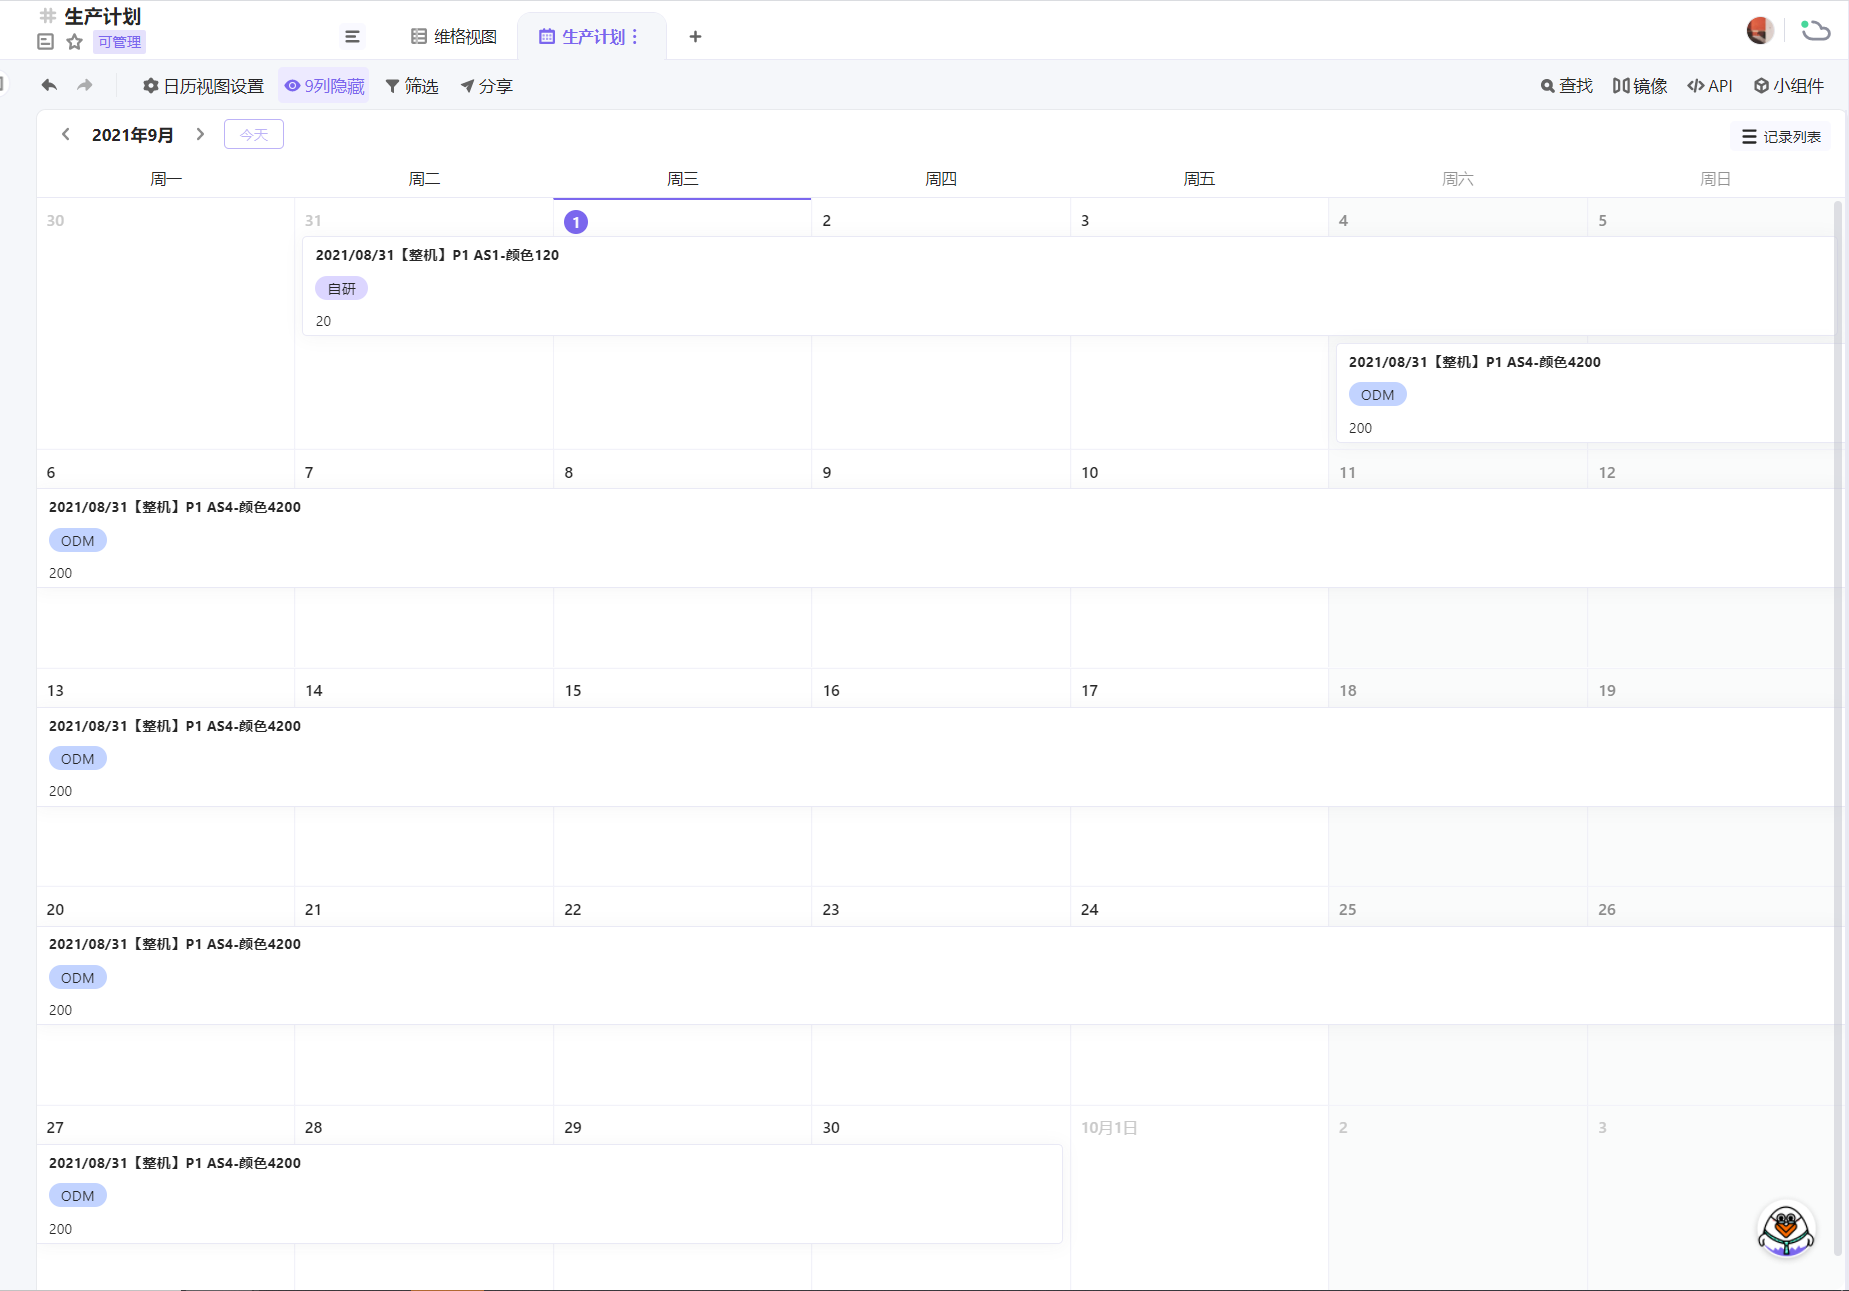Click the 今天 today button
Screen dimensions: 1849x1291
[x=254, y=134]
